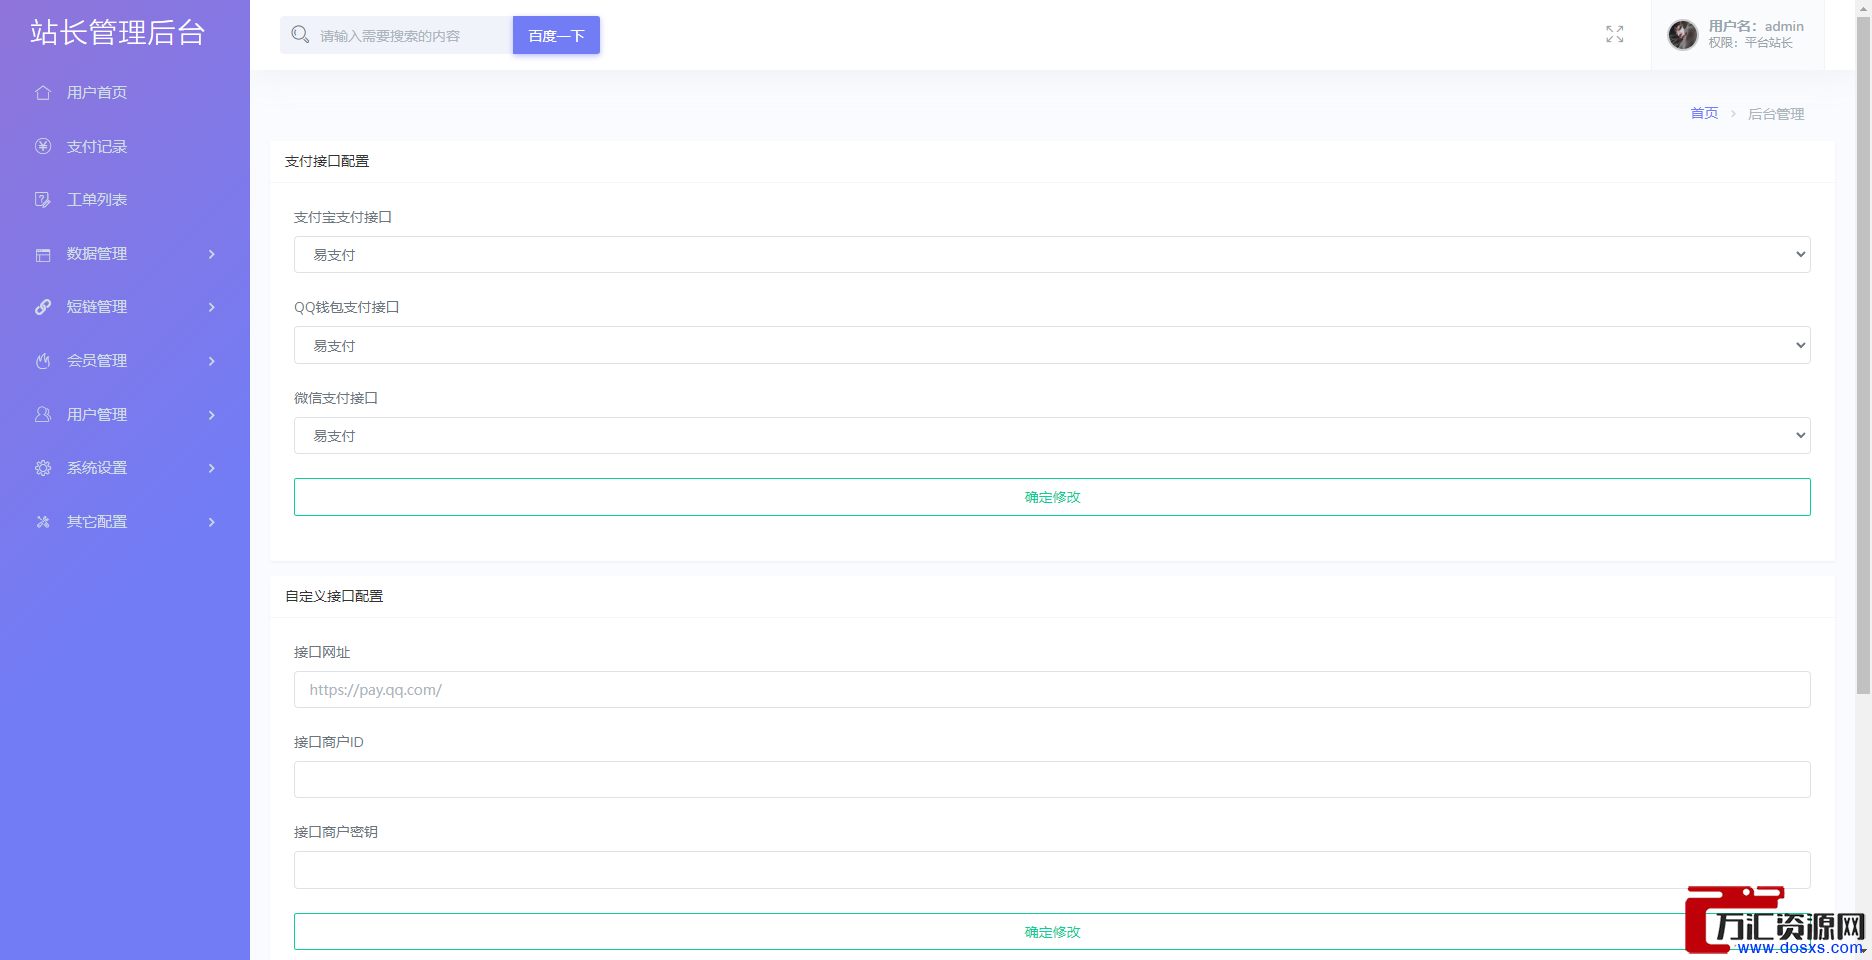Expand the 数据管理 submenu chevron
The width and height of the screenshot is (1872, 960).
211,254
